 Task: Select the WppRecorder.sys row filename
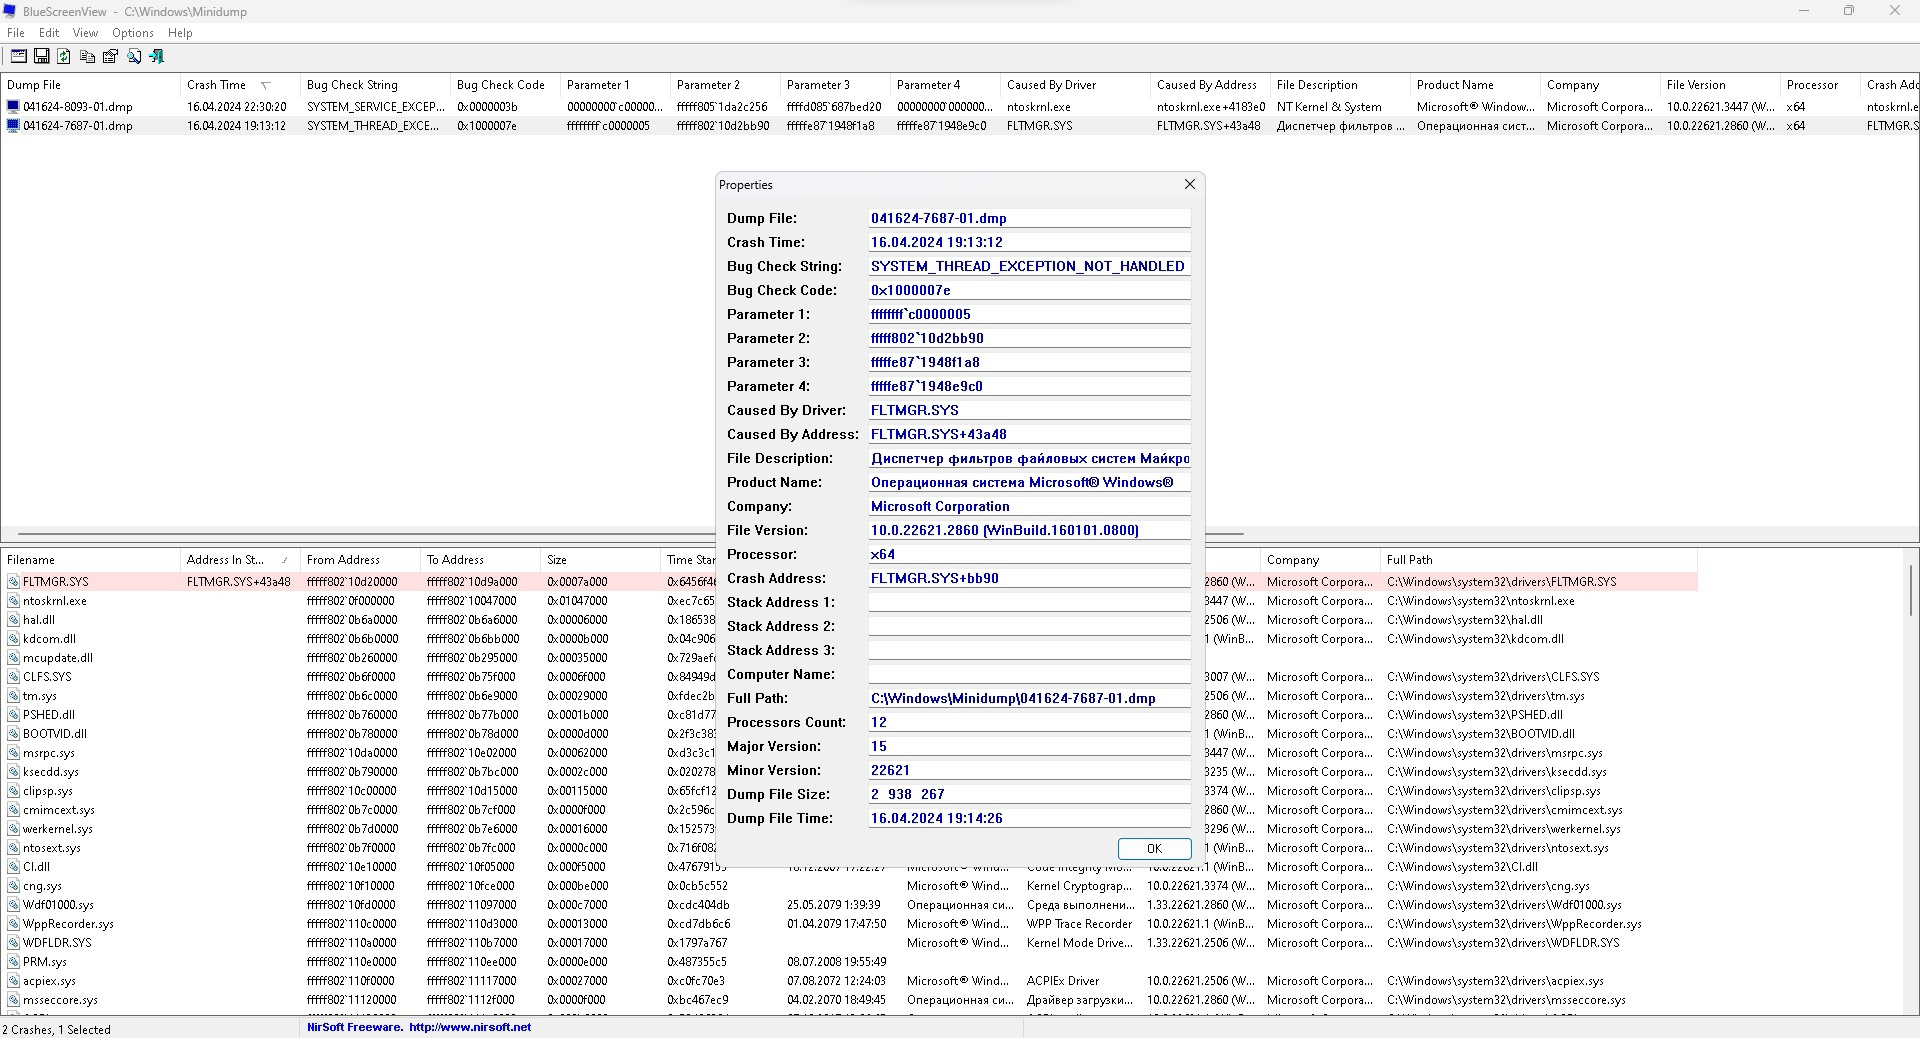tap(68, 924)
